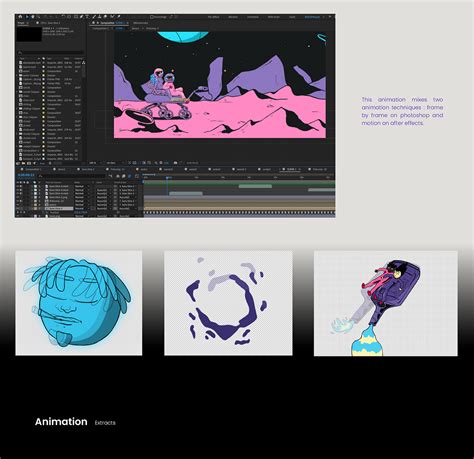Click the New Composition icon in Project panel
Image resolution: width=474 pixels, height=459 pixels.
coord(29,163)
